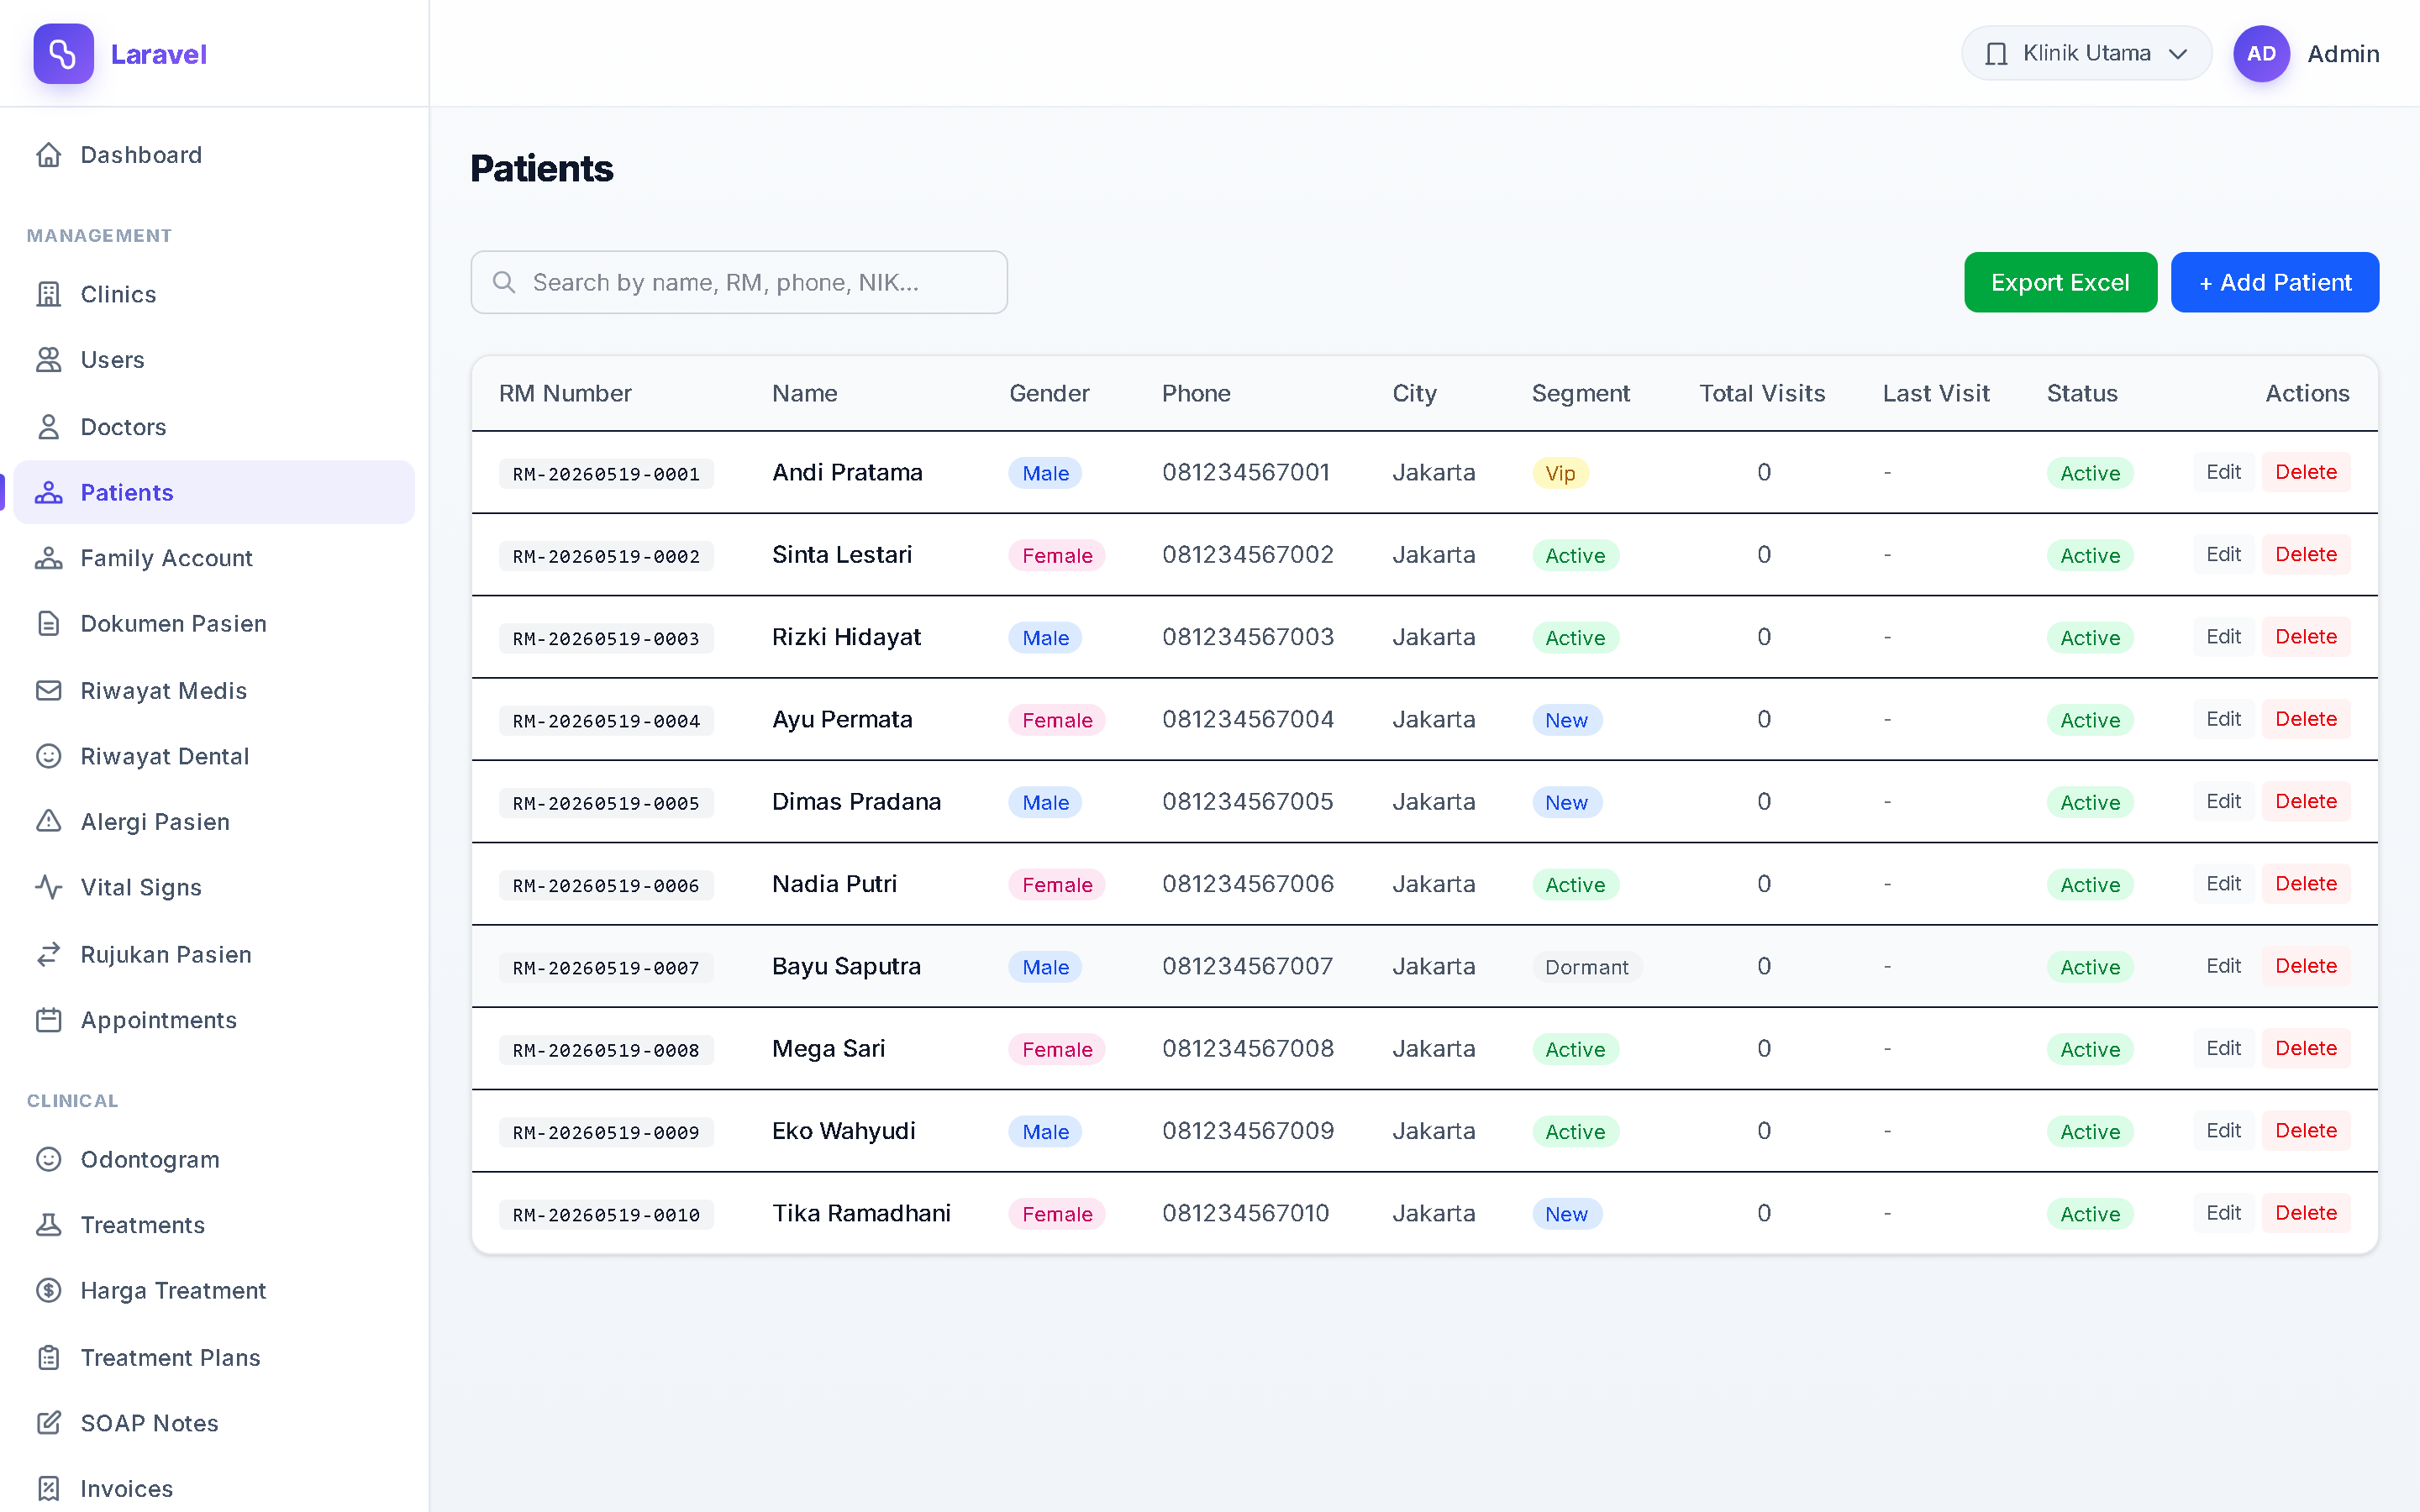Screen dimensions: 2420x1512
Task: Click the Invoices receipt icon
Action: point(49,1488)
